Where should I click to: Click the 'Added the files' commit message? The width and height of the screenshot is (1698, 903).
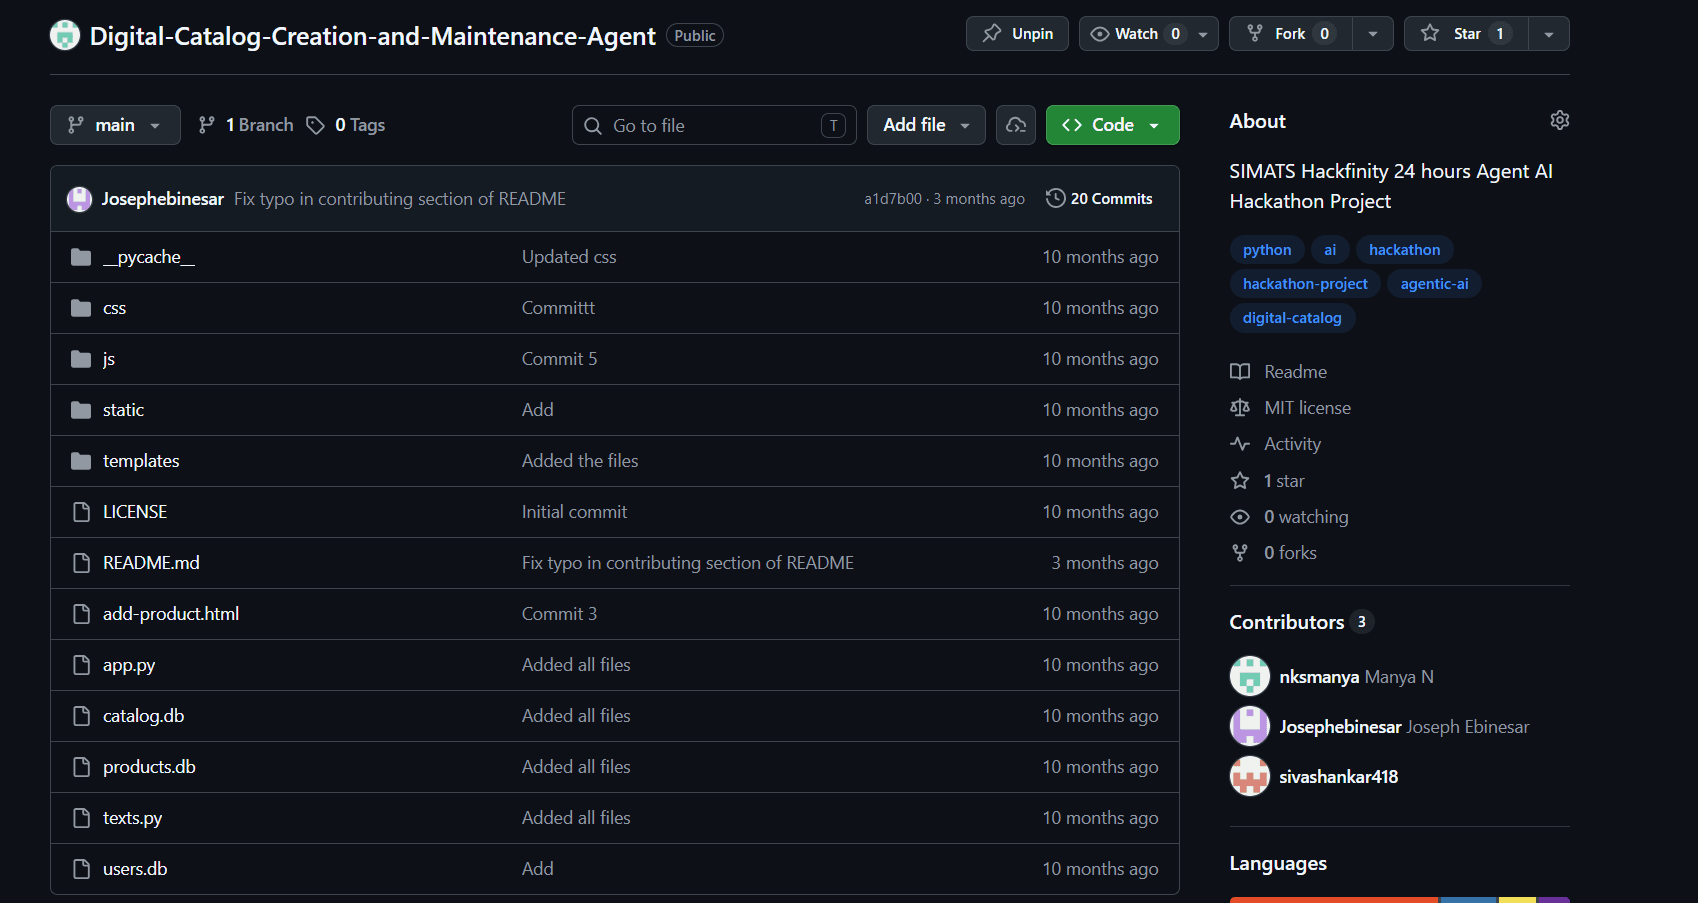point(580,461)
